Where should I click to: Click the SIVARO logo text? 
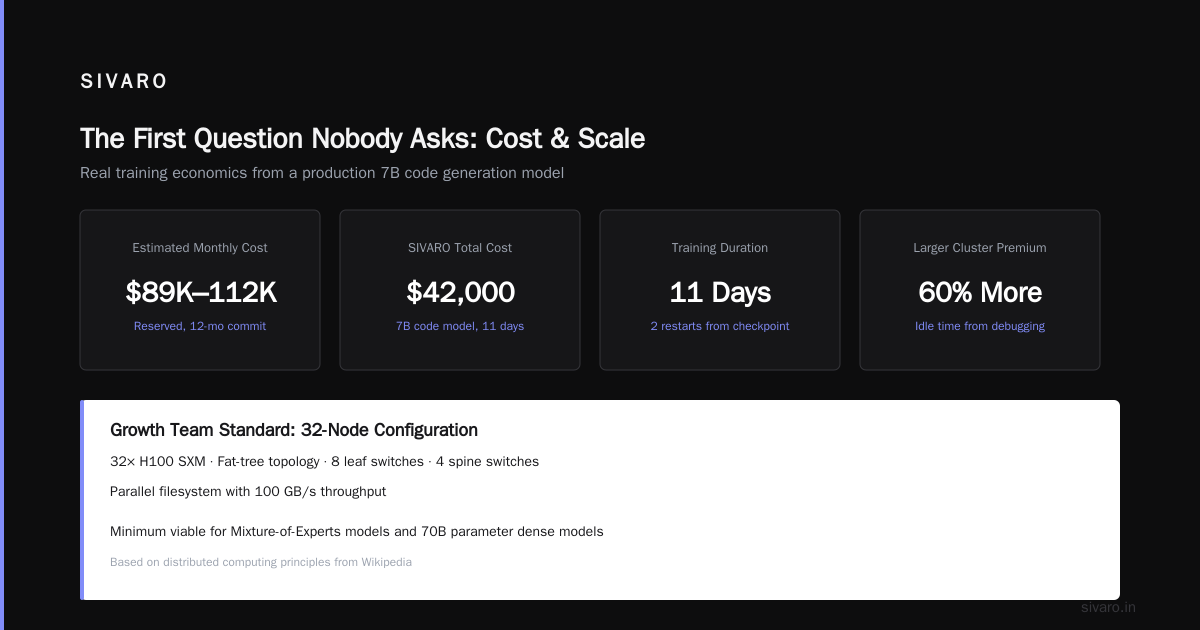coord(124,82)
